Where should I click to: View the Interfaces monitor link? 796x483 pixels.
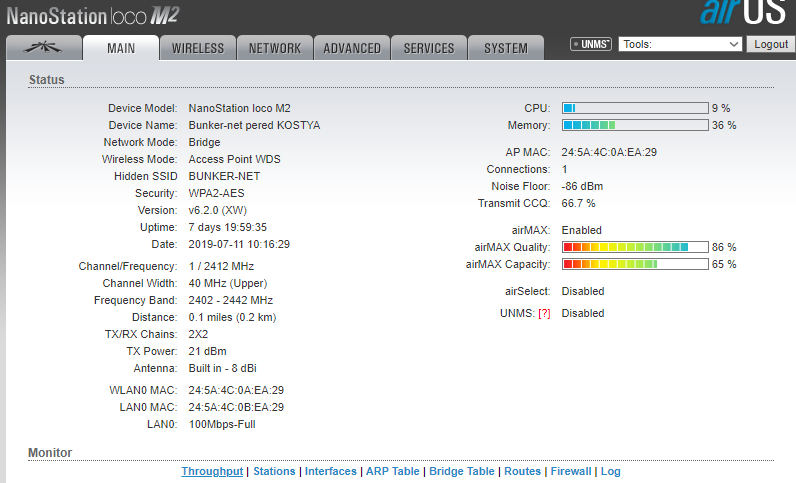pos(330,471)
